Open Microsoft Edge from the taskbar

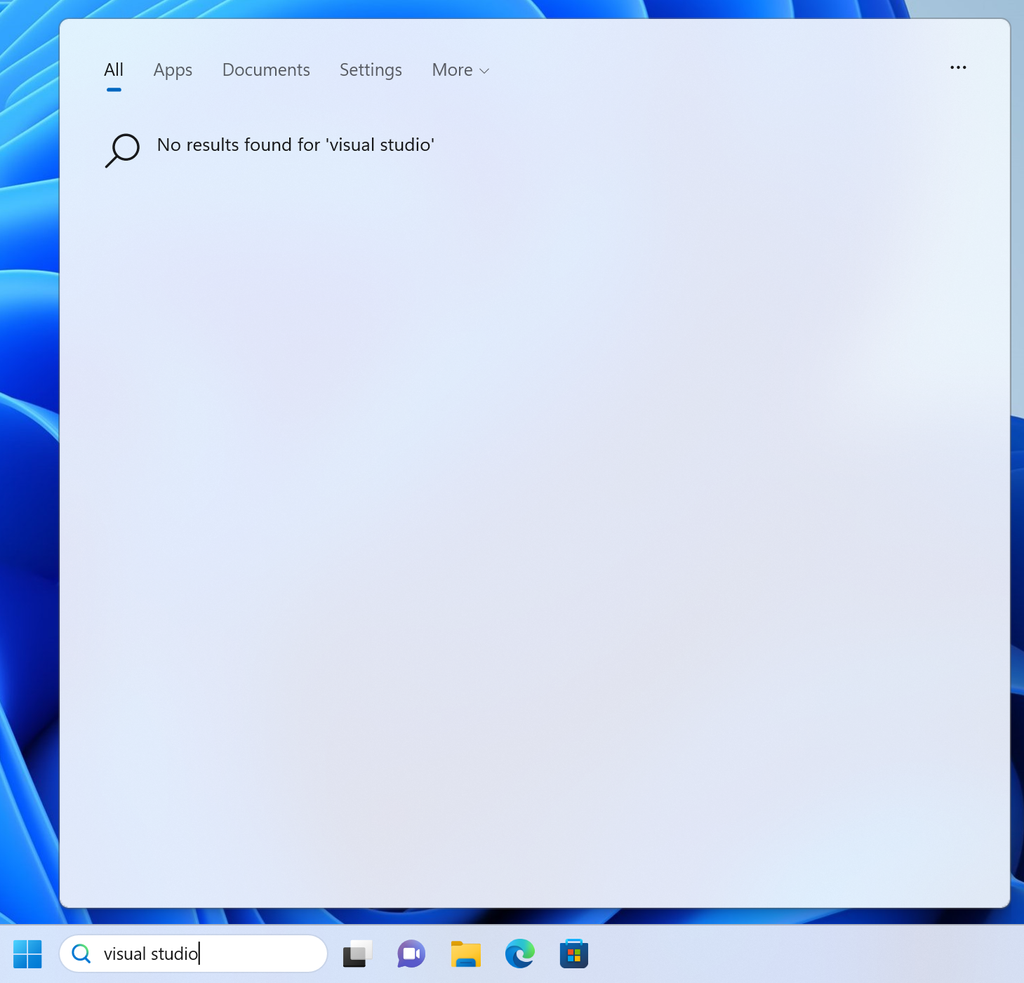(x=519, y=954)
